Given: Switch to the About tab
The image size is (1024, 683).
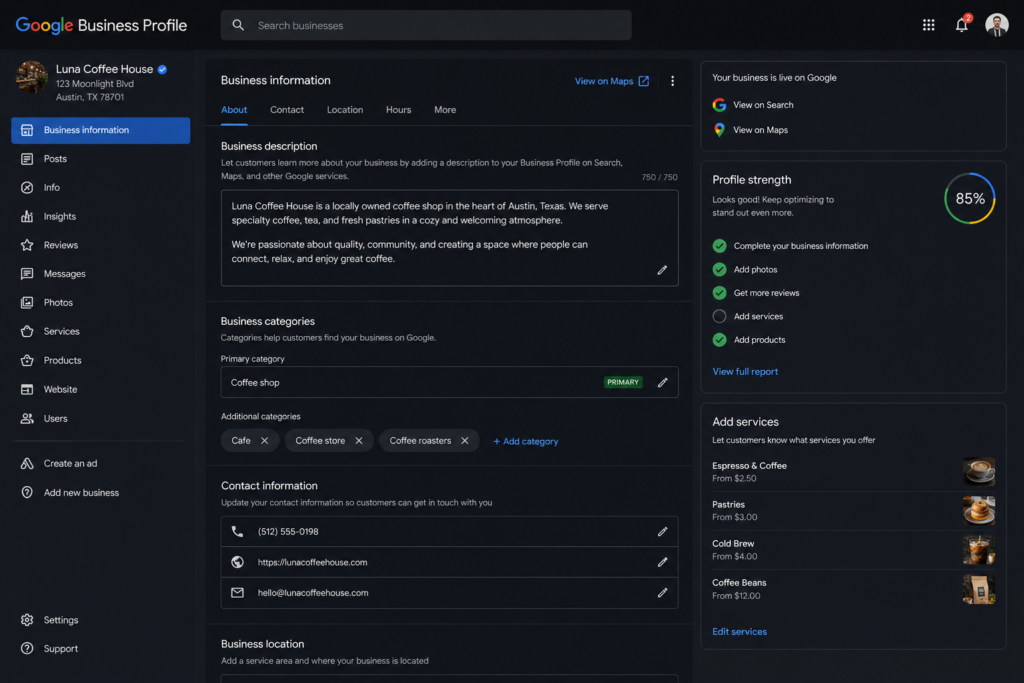Looking at the screenshot, I should 234,110.
